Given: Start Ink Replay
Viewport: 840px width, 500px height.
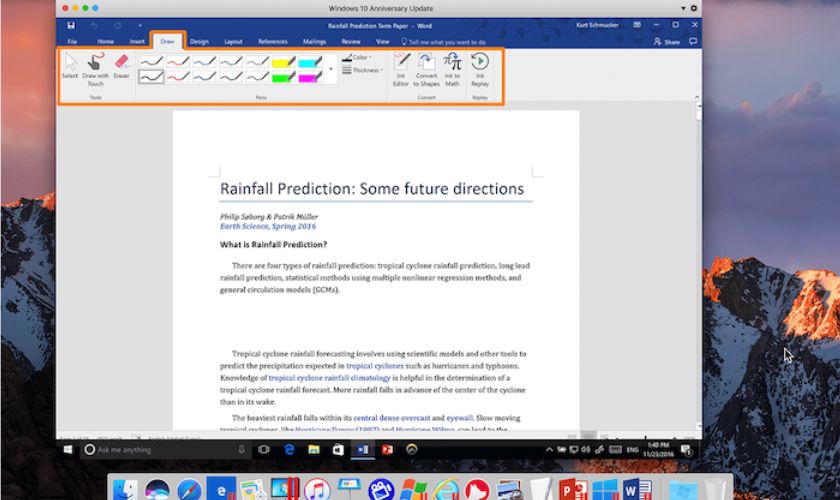Looking at the screenshot, I should coord(480,70).
